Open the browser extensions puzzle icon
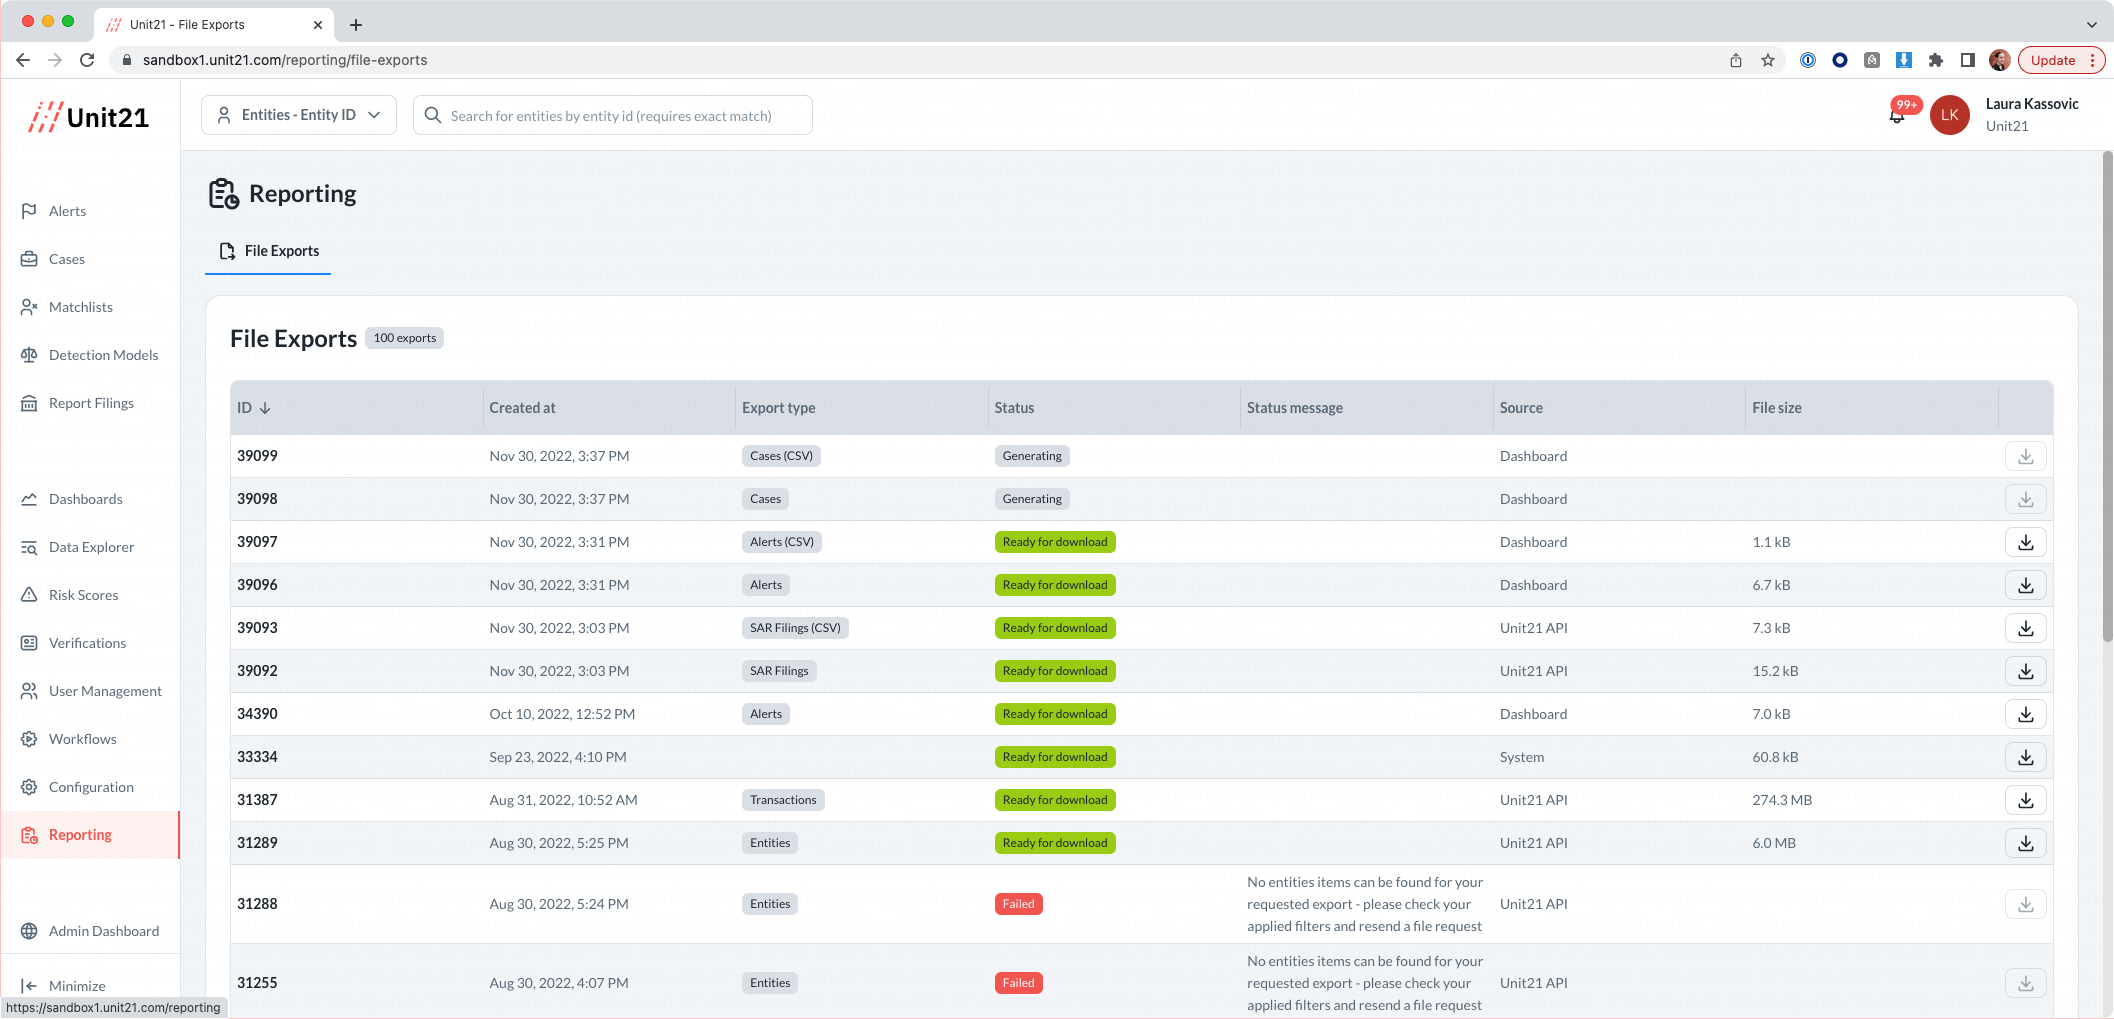 coord(1936,60)
